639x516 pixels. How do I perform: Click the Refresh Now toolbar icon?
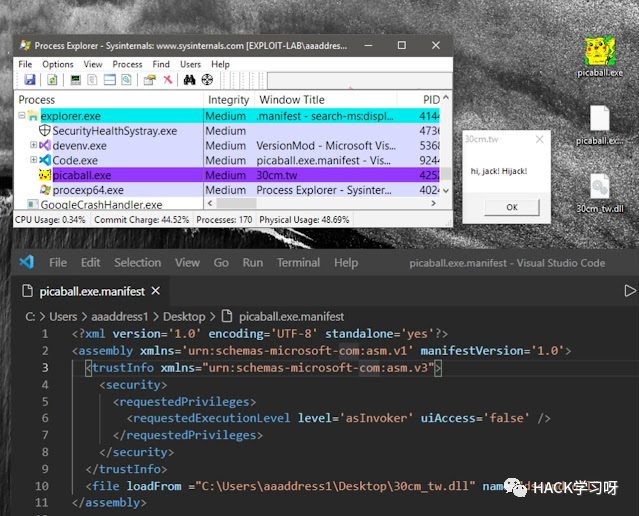pyautogui.click(x=52, y=79)
